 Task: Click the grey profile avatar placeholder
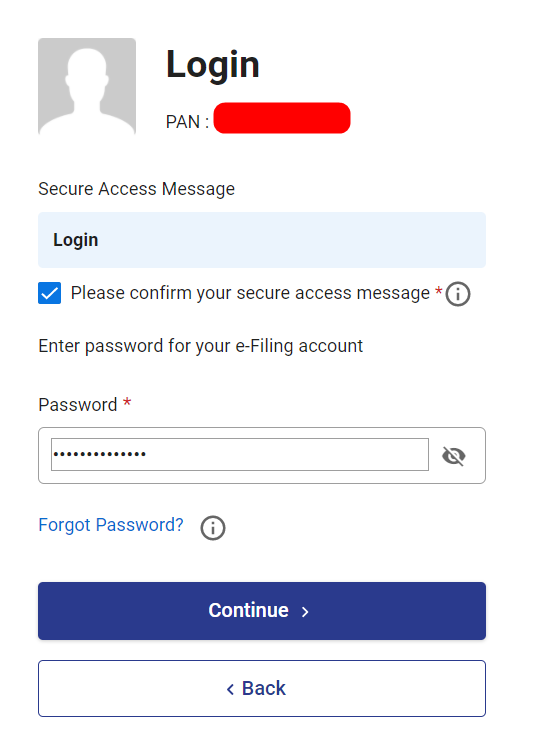[x=87, y=86]
